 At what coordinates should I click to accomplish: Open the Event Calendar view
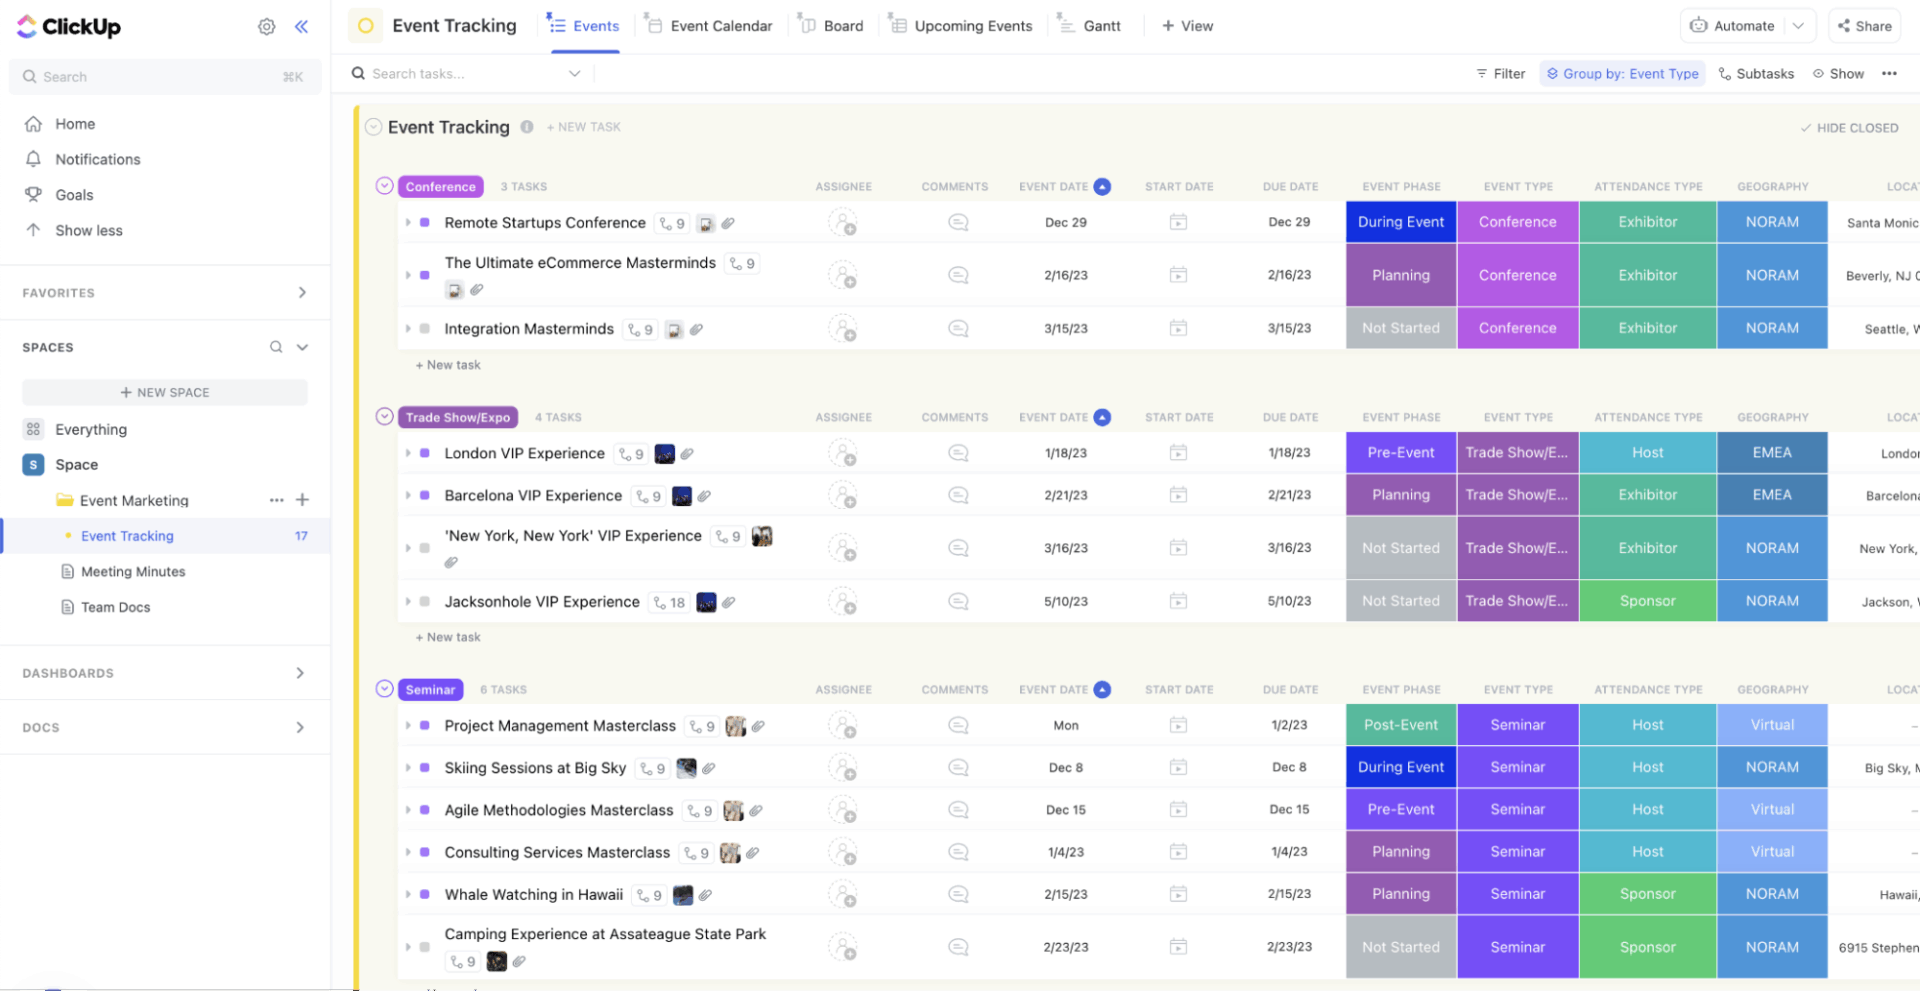[x=719, y=25]
